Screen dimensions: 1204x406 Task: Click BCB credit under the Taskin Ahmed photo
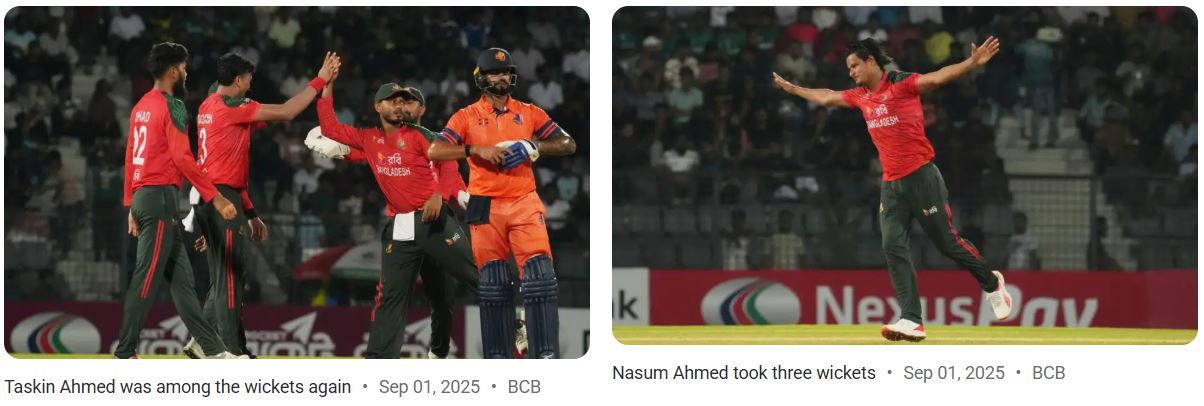[524, 387]
